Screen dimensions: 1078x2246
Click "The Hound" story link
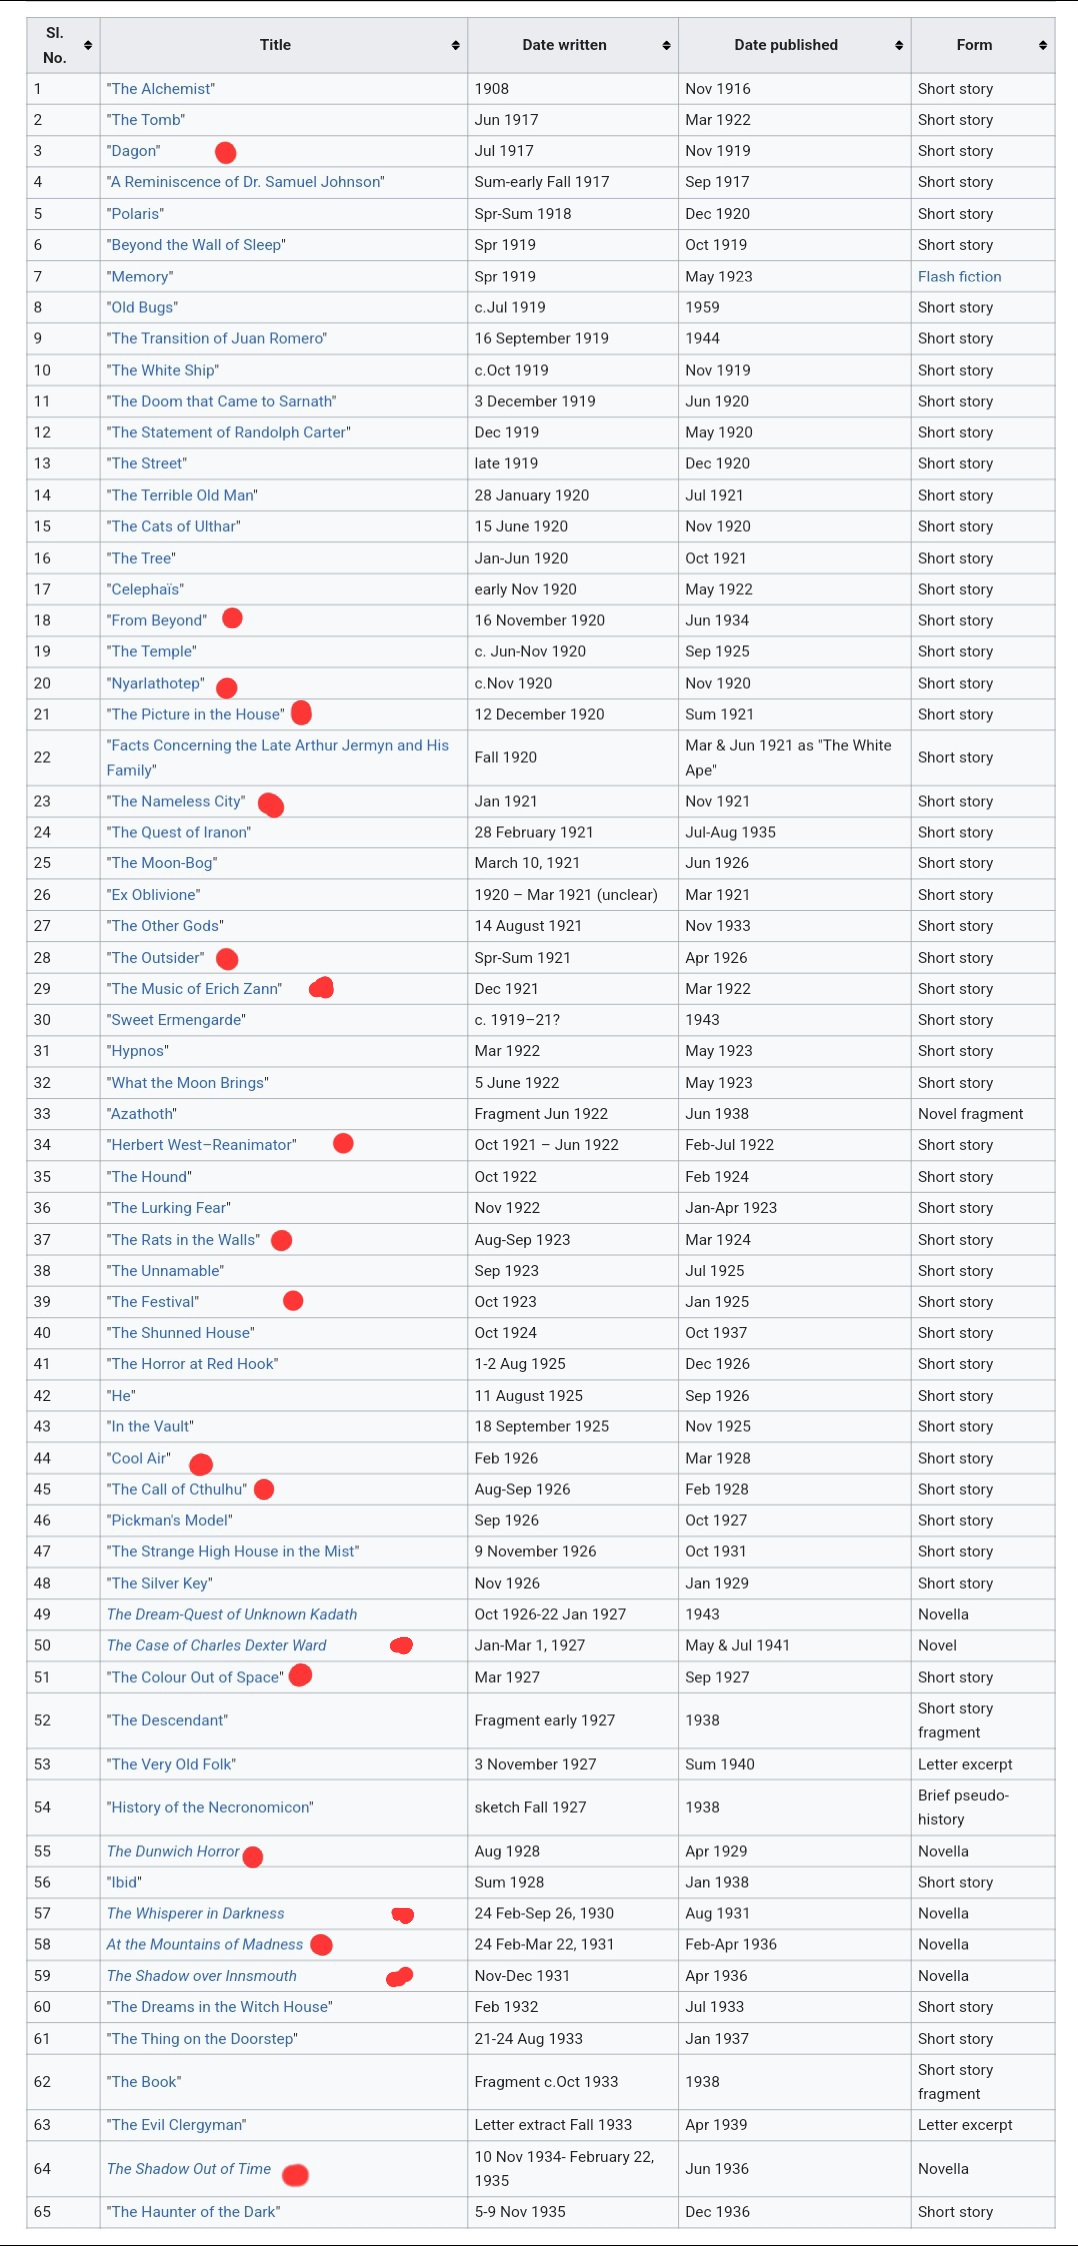point(149,1177)
